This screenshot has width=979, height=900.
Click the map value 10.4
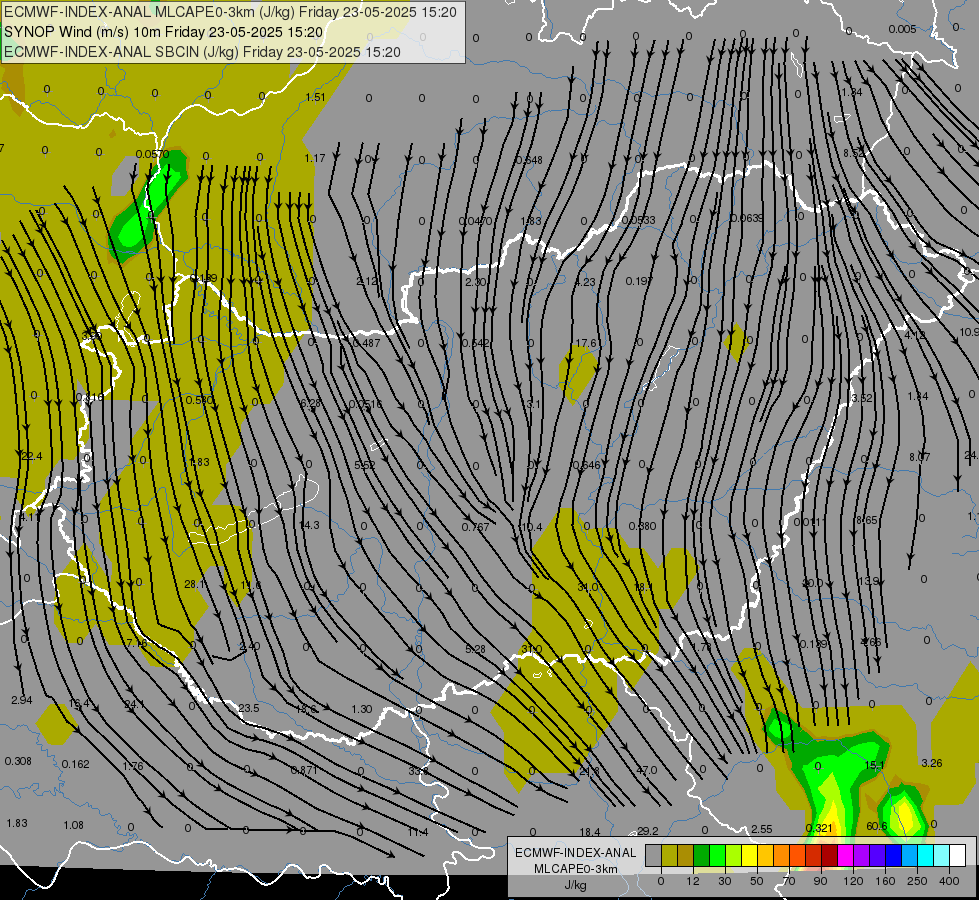(531, 527)
